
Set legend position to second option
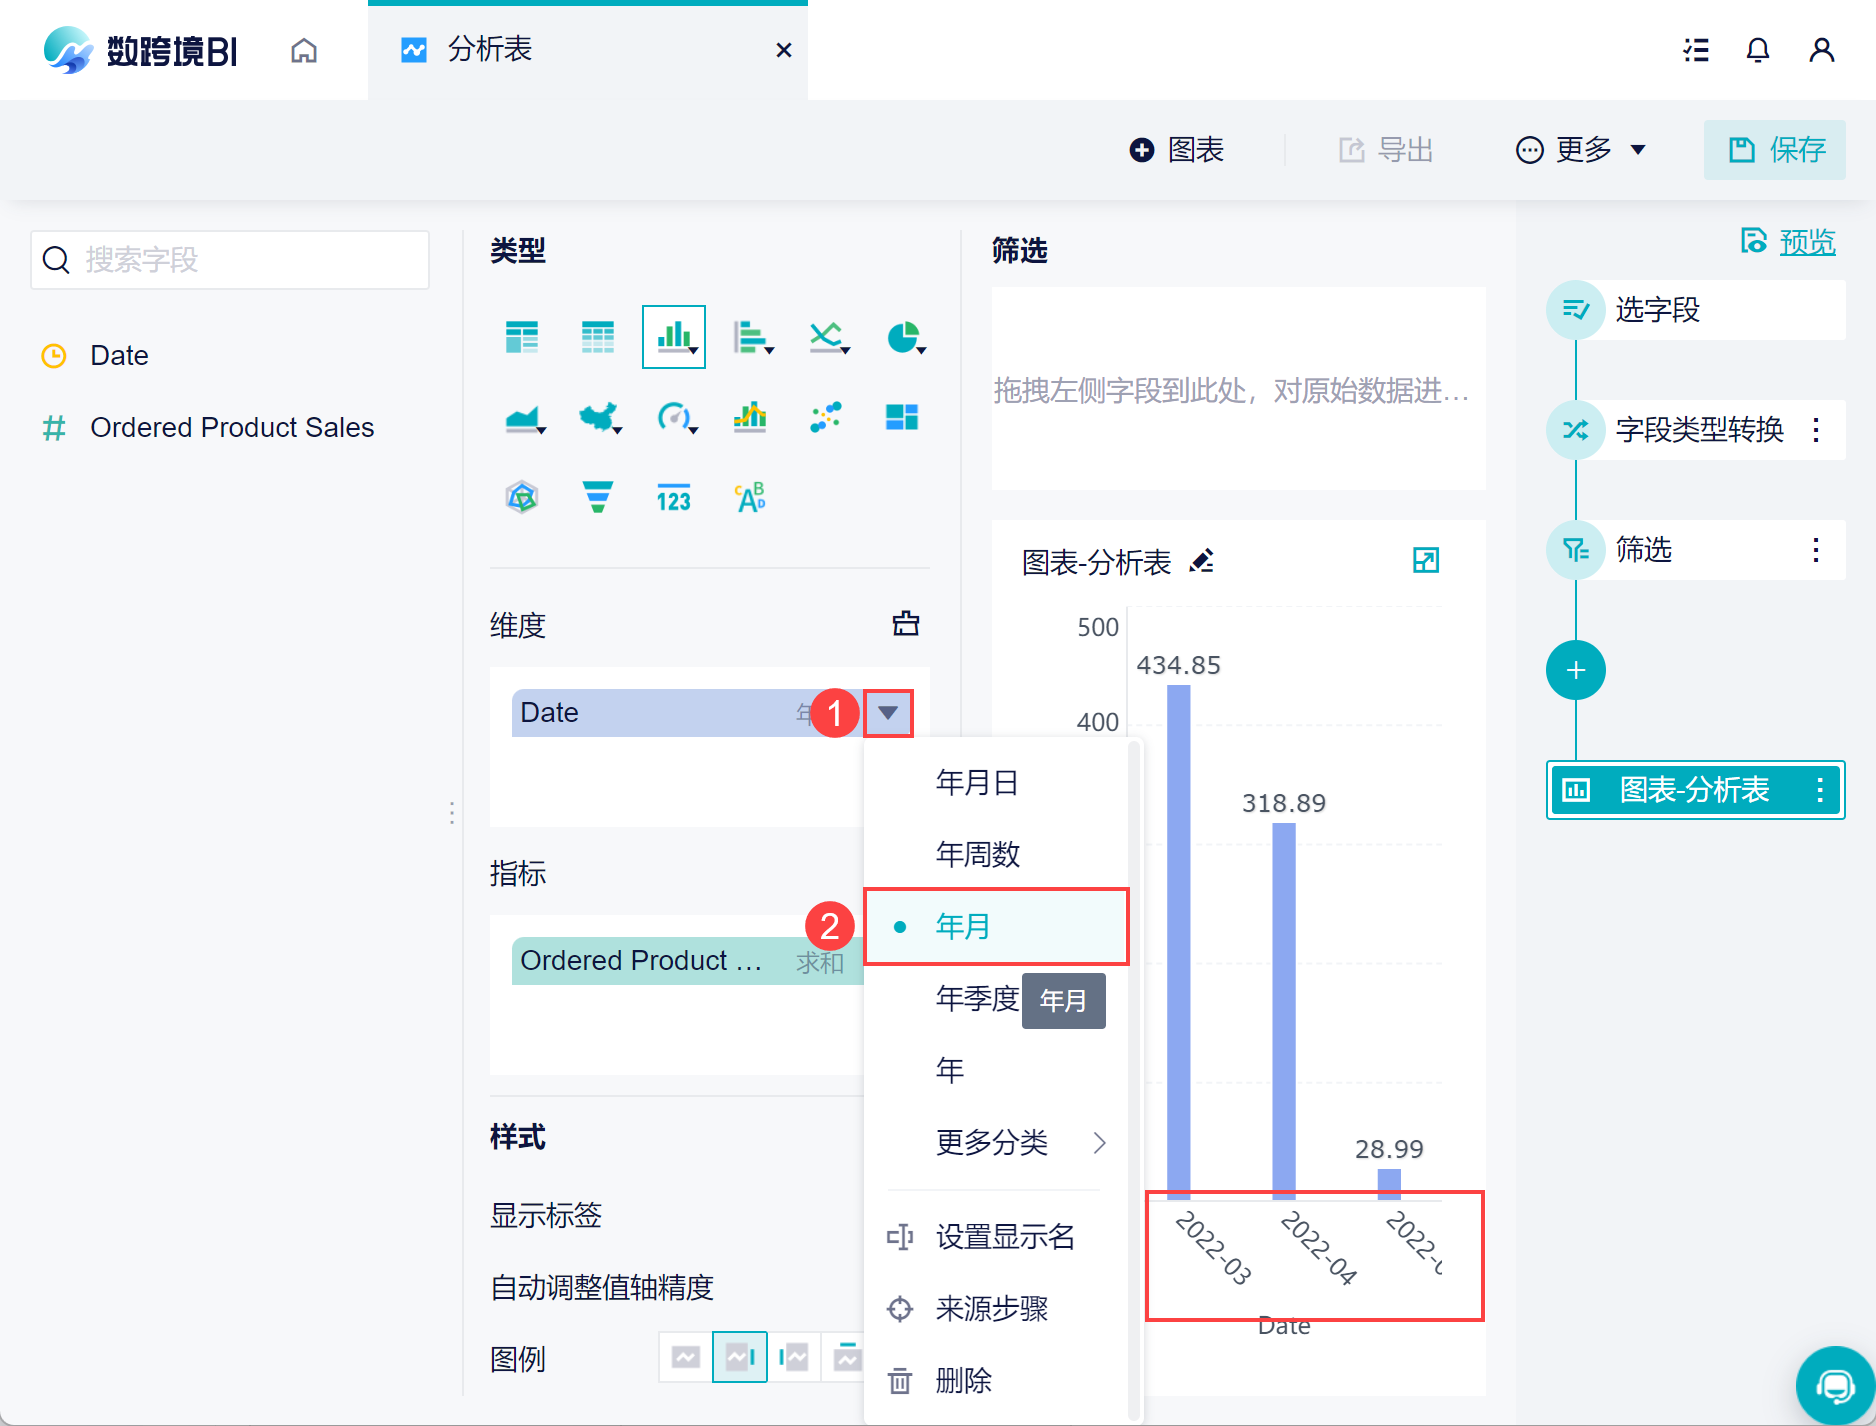click(x=740, y=1357)
